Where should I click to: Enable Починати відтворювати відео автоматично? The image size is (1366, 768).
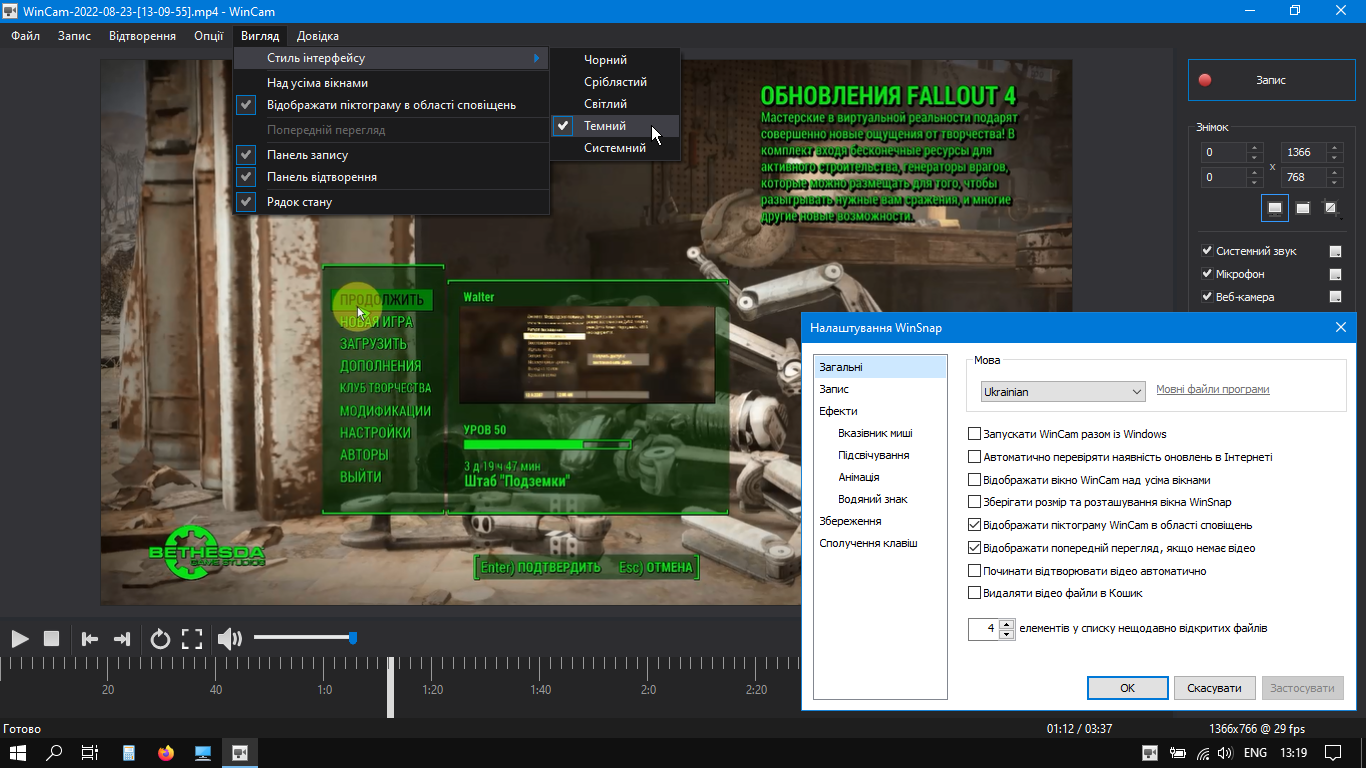pos(974,571)
